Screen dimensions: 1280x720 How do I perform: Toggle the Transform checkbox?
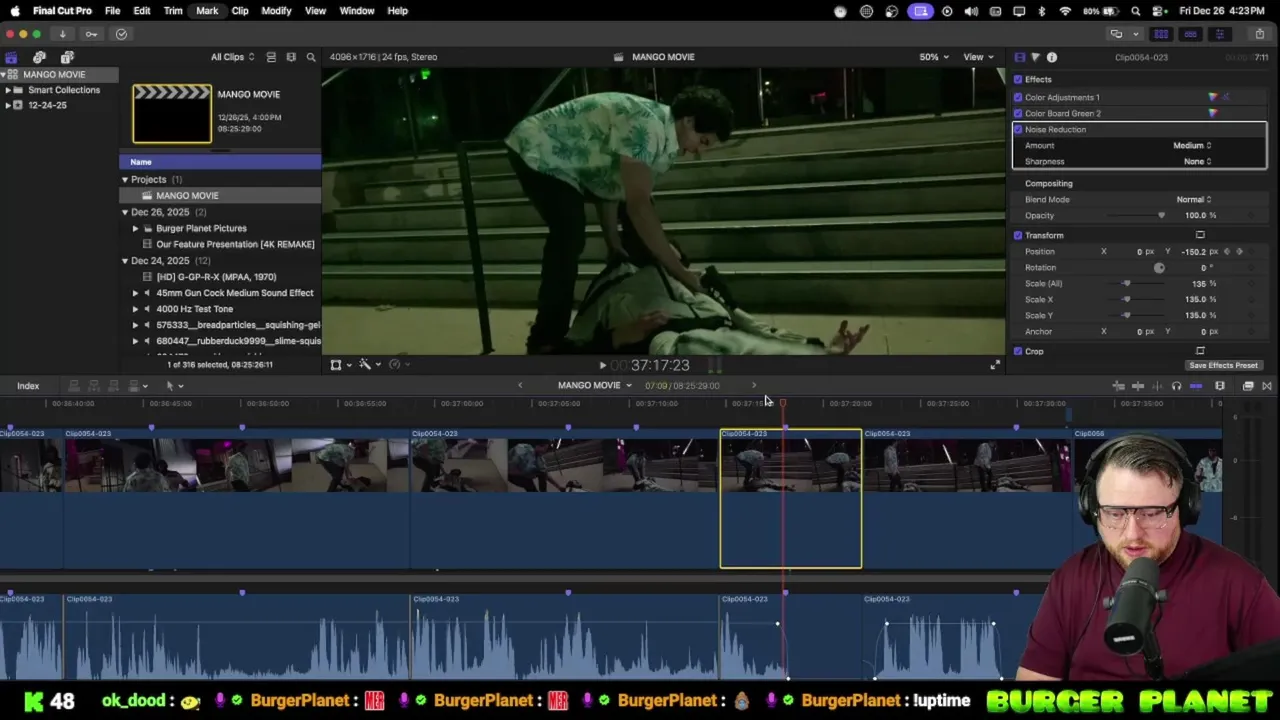[1018, 235]
